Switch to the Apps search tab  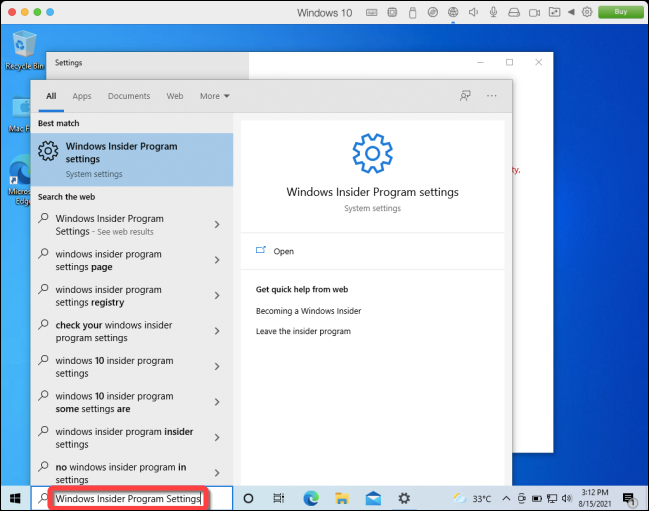[82, 96]
